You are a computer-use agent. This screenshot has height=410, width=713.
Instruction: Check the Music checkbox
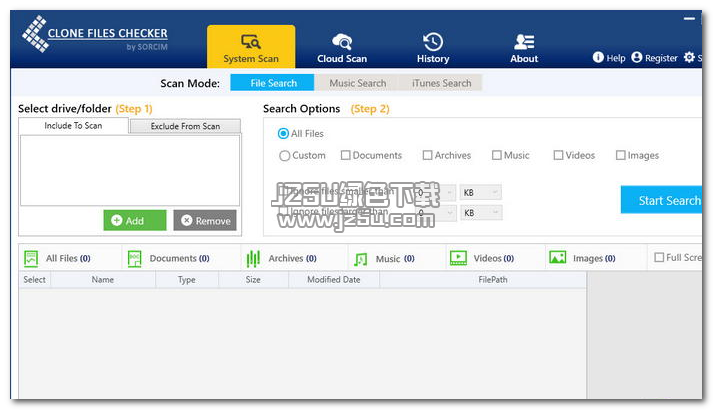click(497, 155)
